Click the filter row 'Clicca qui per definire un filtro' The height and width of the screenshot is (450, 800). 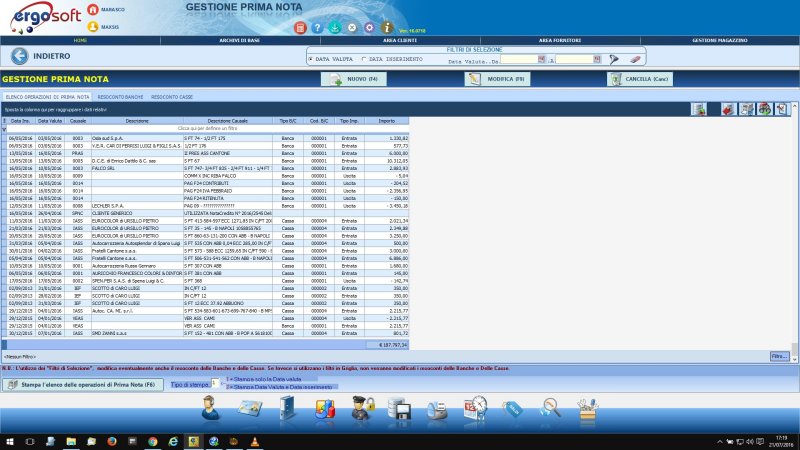click(207, 129)
